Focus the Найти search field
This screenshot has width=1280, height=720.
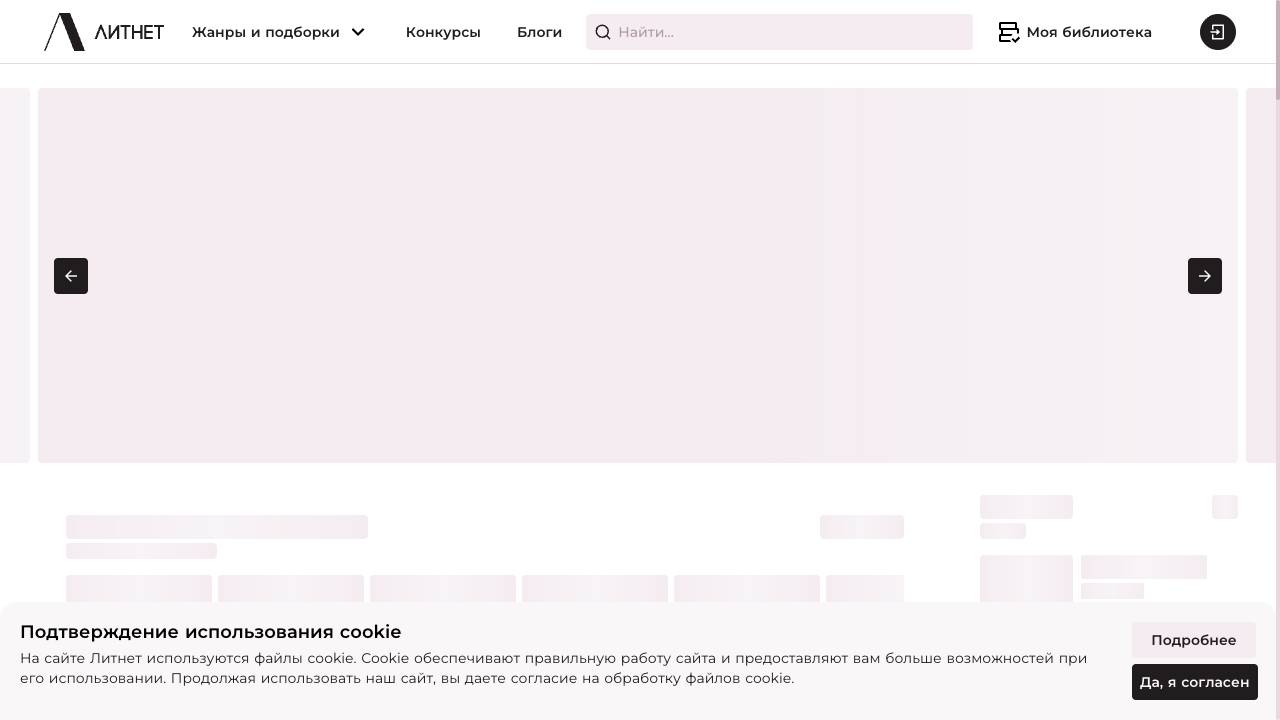point(779,32)
